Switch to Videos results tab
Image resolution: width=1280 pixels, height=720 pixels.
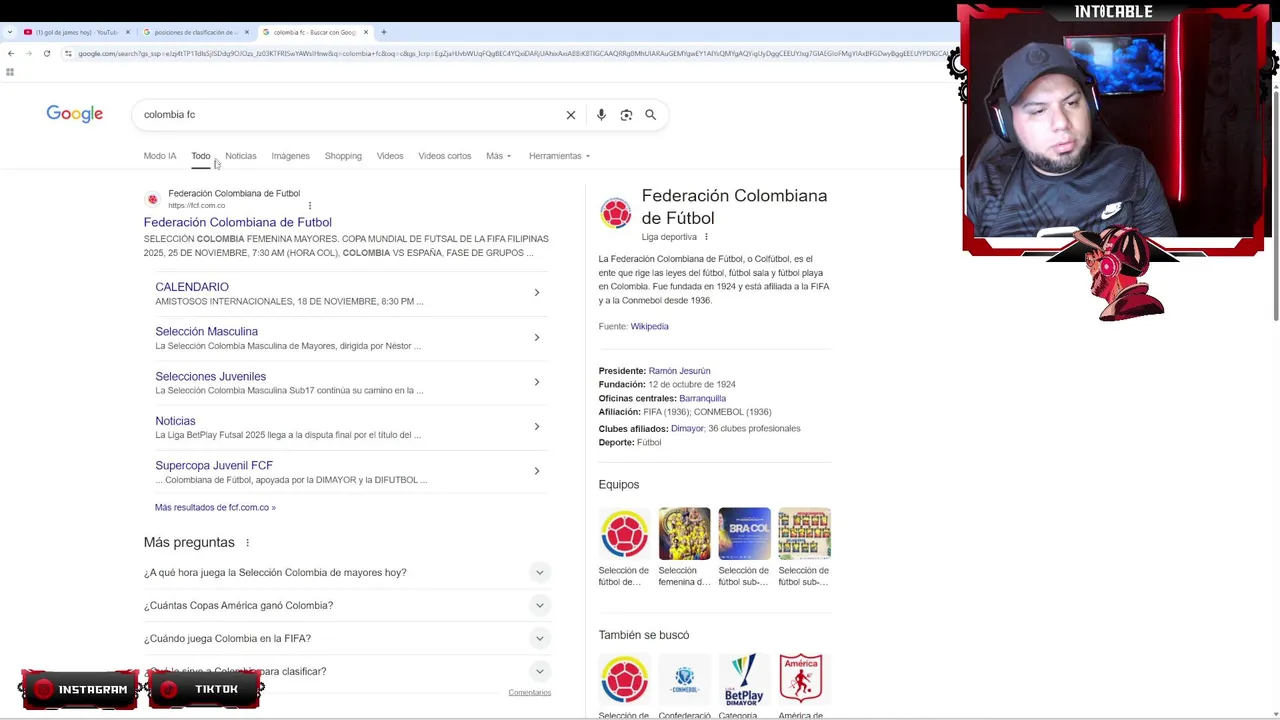(x=390, y=156)
